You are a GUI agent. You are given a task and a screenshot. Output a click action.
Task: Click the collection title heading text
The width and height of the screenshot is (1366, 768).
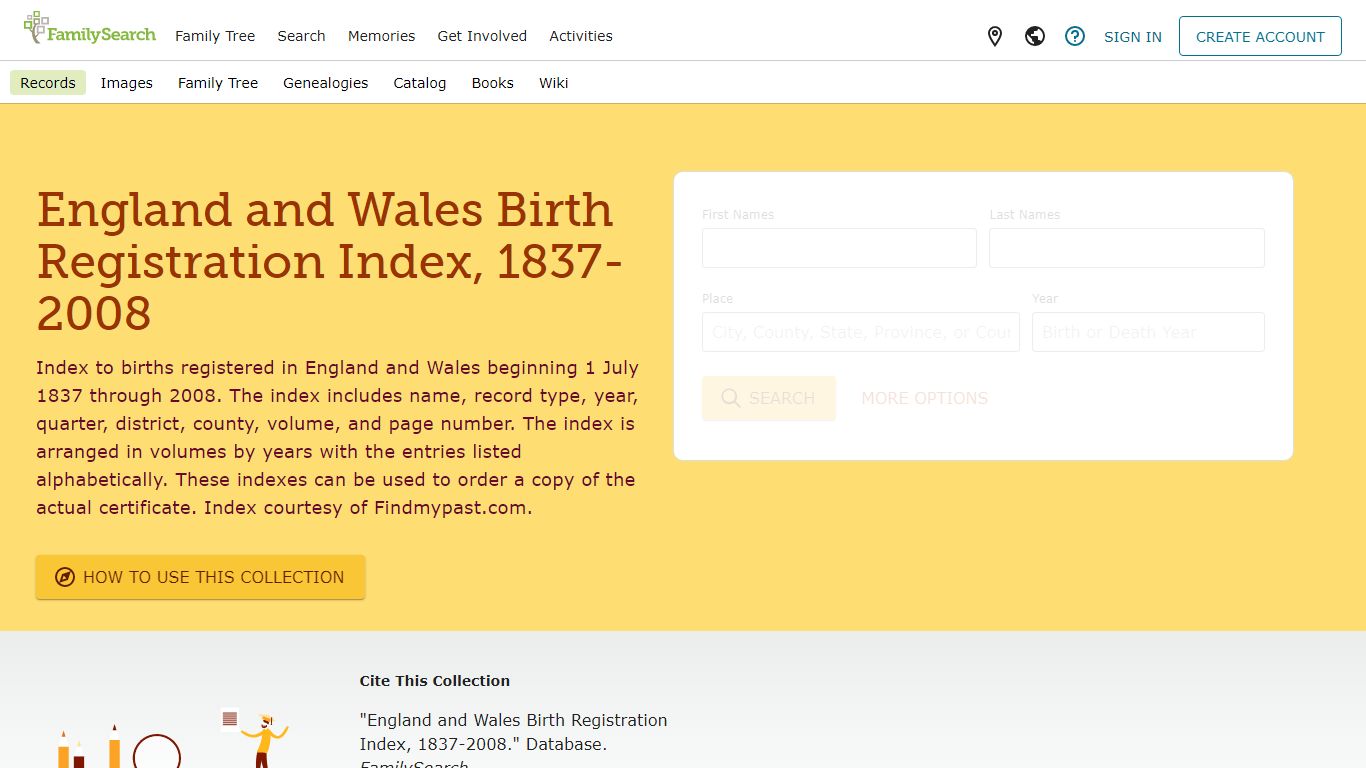click(330, 261)
